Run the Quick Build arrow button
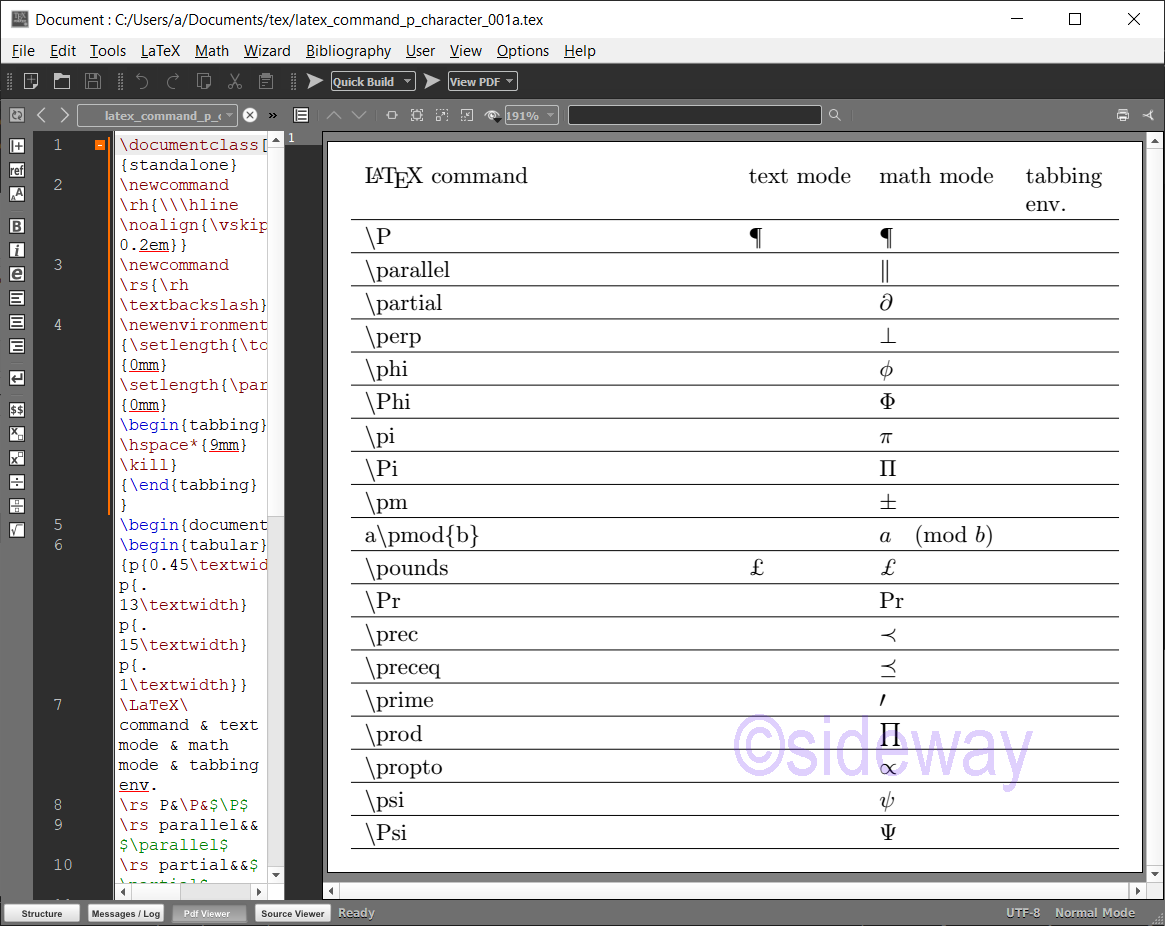The image size is (1165, 926). 315,81
